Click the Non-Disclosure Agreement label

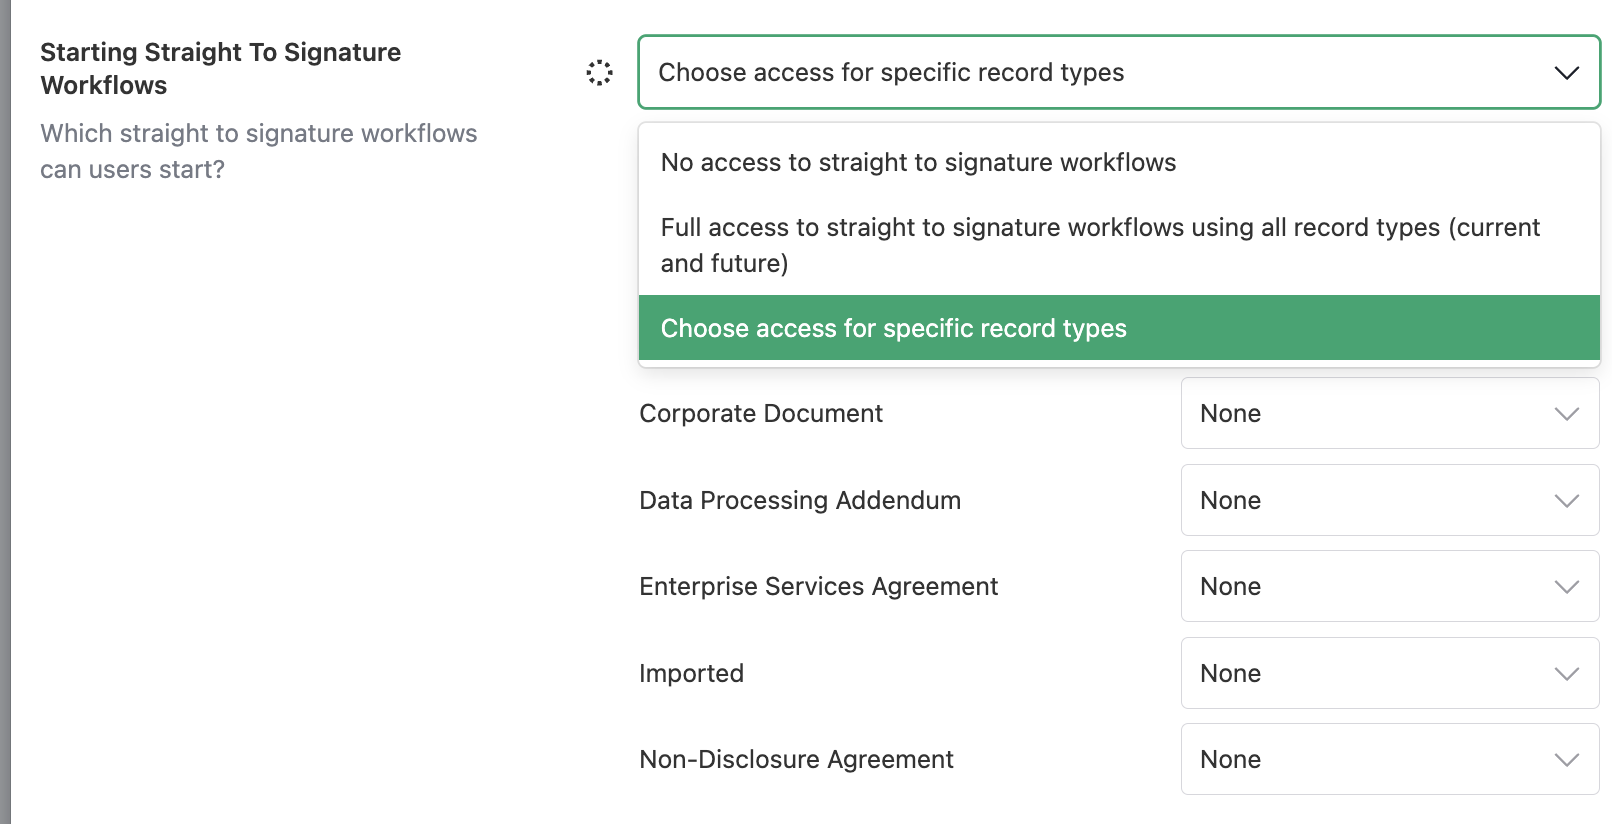[797, 759]
